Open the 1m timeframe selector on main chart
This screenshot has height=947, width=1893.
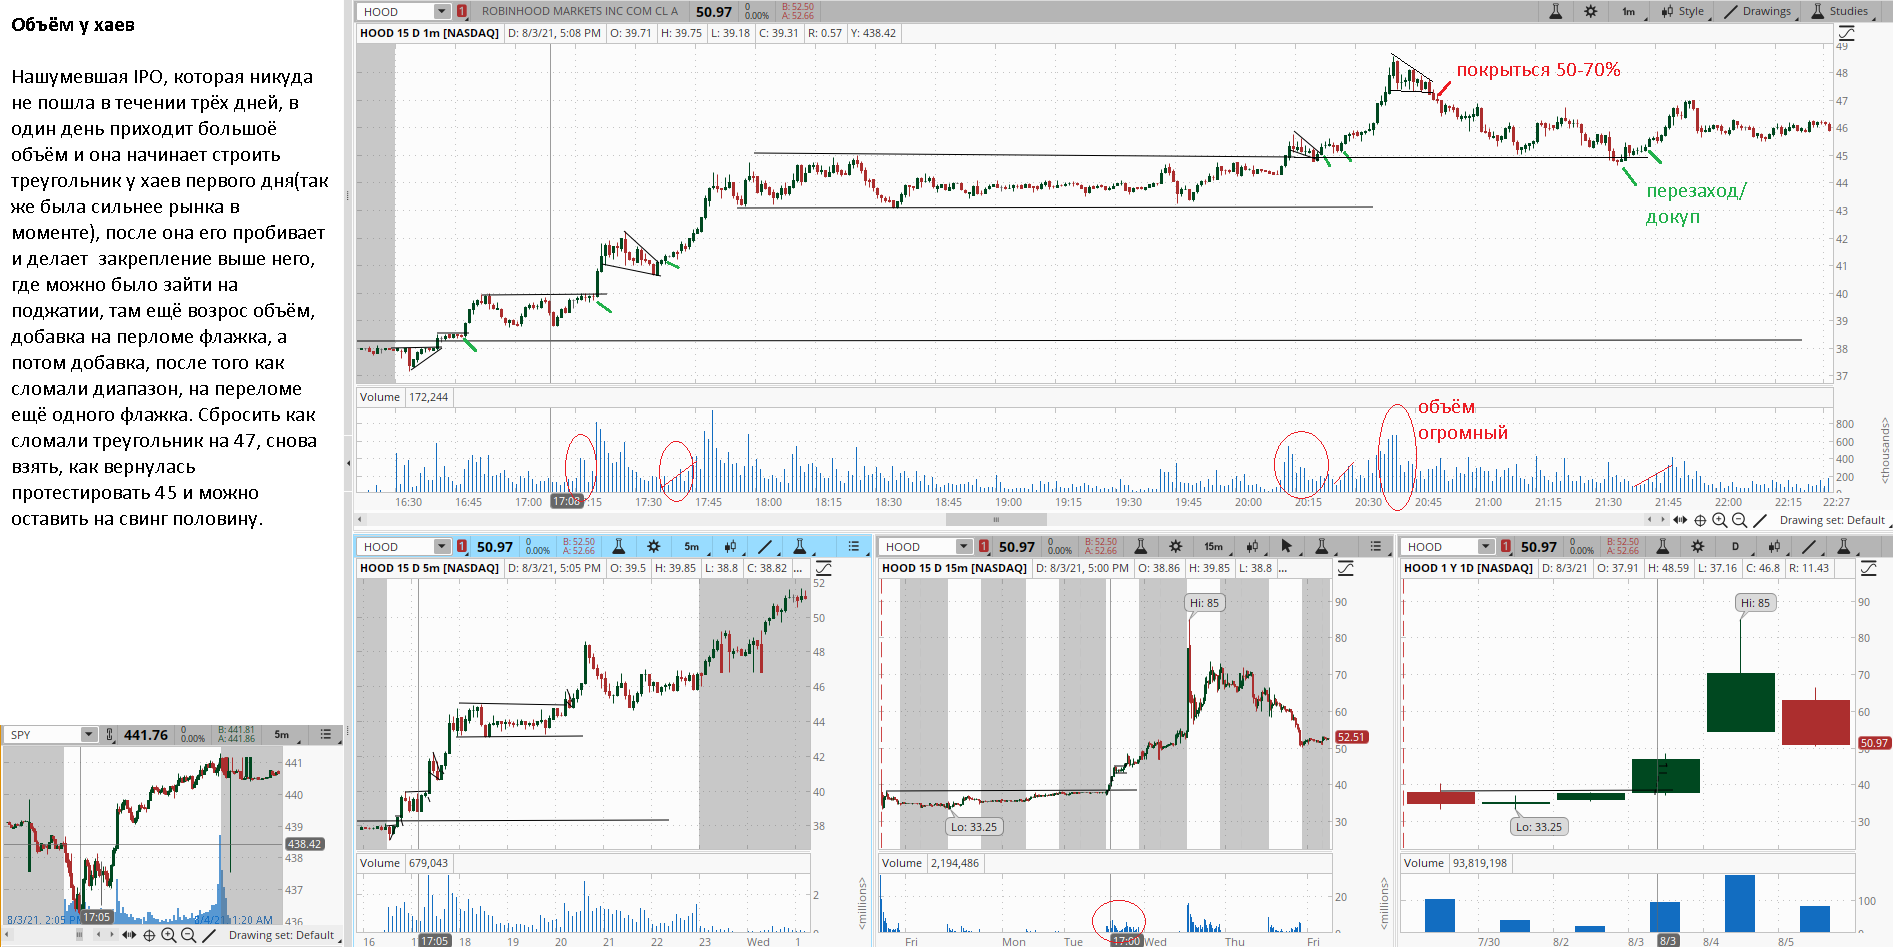click(1629, 11)
